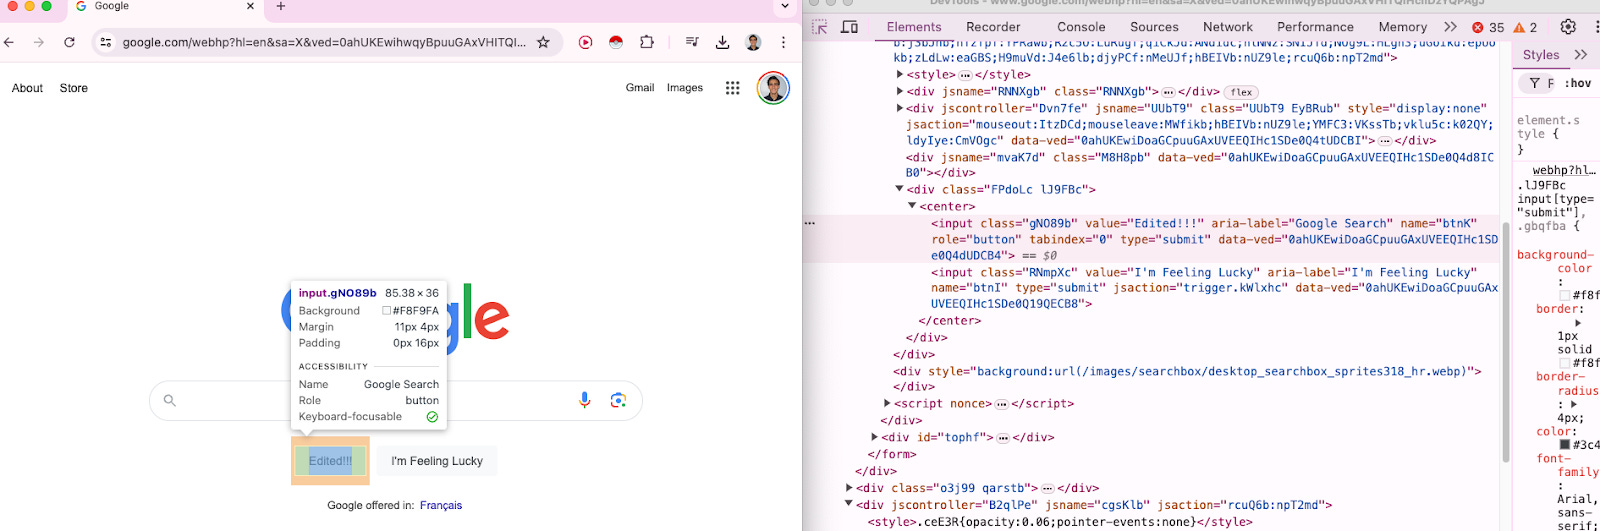Expand the div jsname RNNXgb node
1600x531 pixels.
pos(900,91)
